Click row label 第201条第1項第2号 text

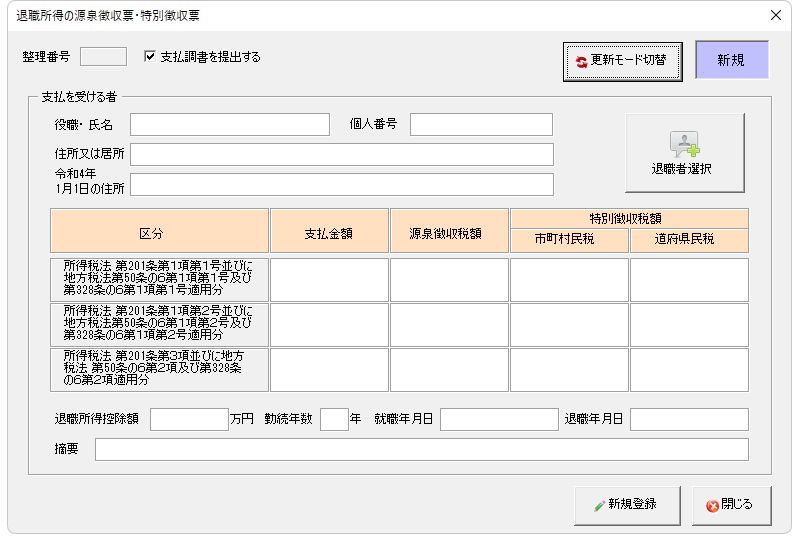[159, 325]
